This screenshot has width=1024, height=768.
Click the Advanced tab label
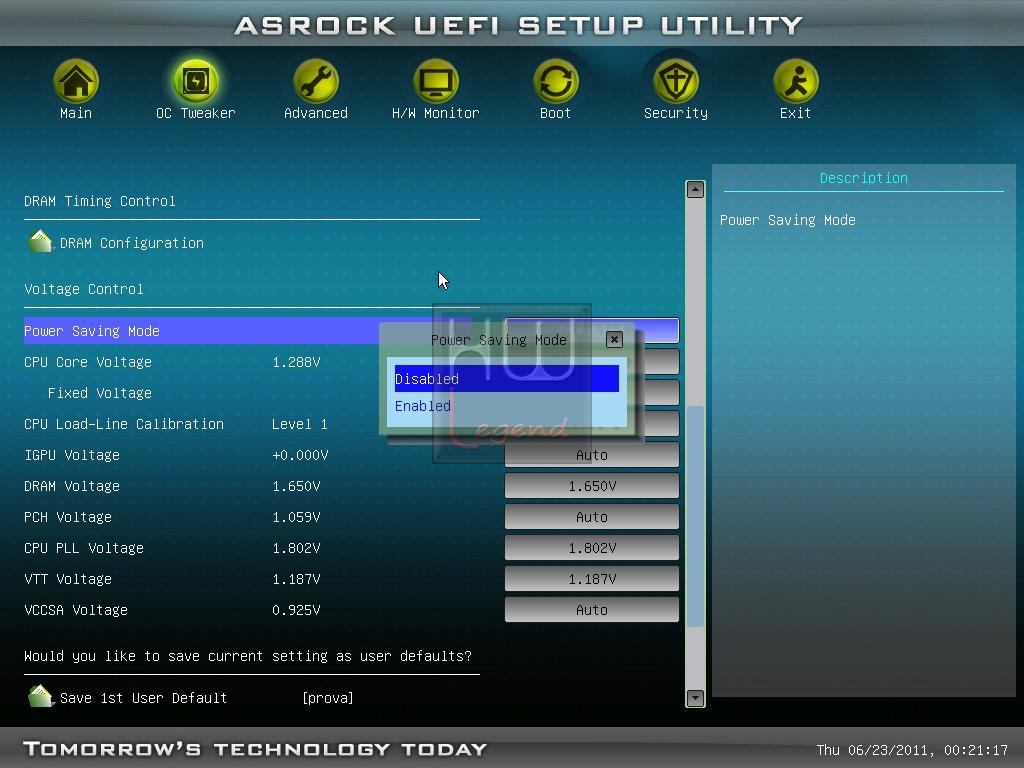point(315,113)
